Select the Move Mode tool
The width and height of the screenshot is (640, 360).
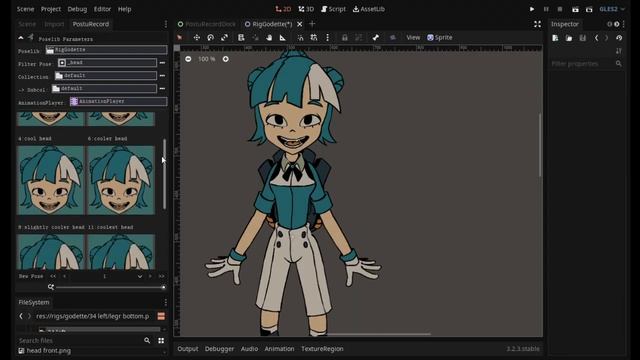tap(197, 38)
